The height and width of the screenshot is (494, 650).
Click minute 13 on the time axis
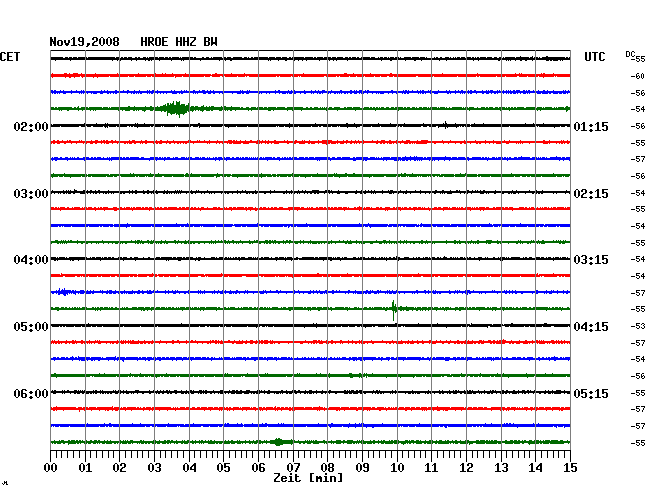click(x=501, y=467)
